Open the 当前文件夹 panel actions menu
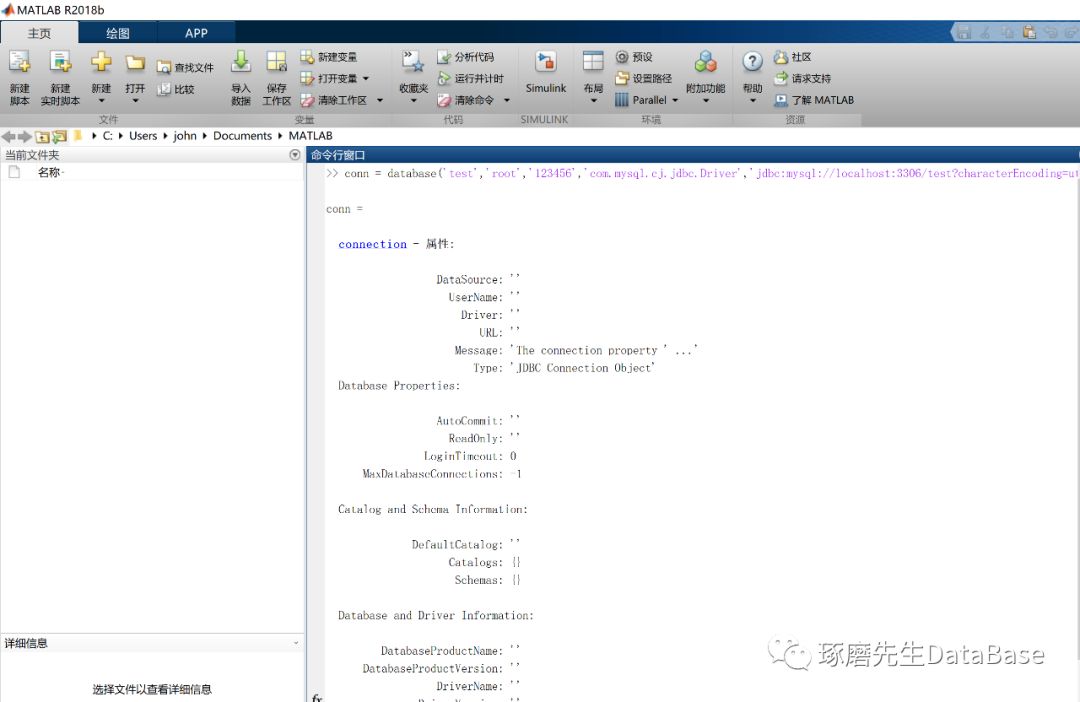 295,155
